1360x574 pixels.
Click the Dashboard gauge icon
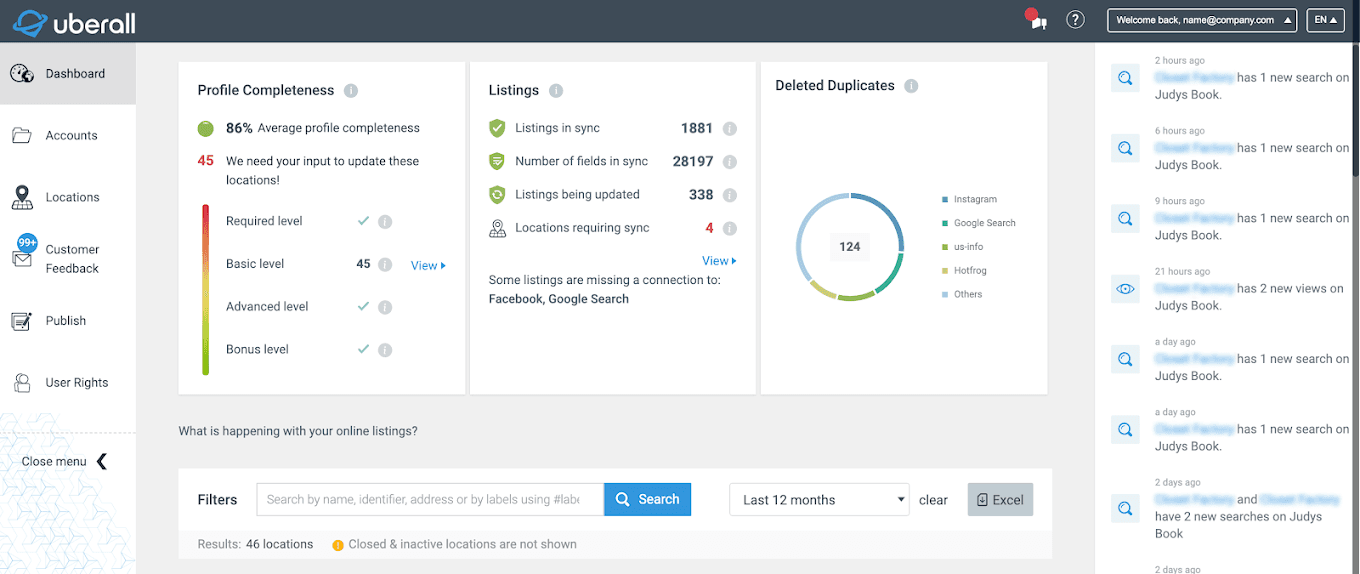click(22, 73)
